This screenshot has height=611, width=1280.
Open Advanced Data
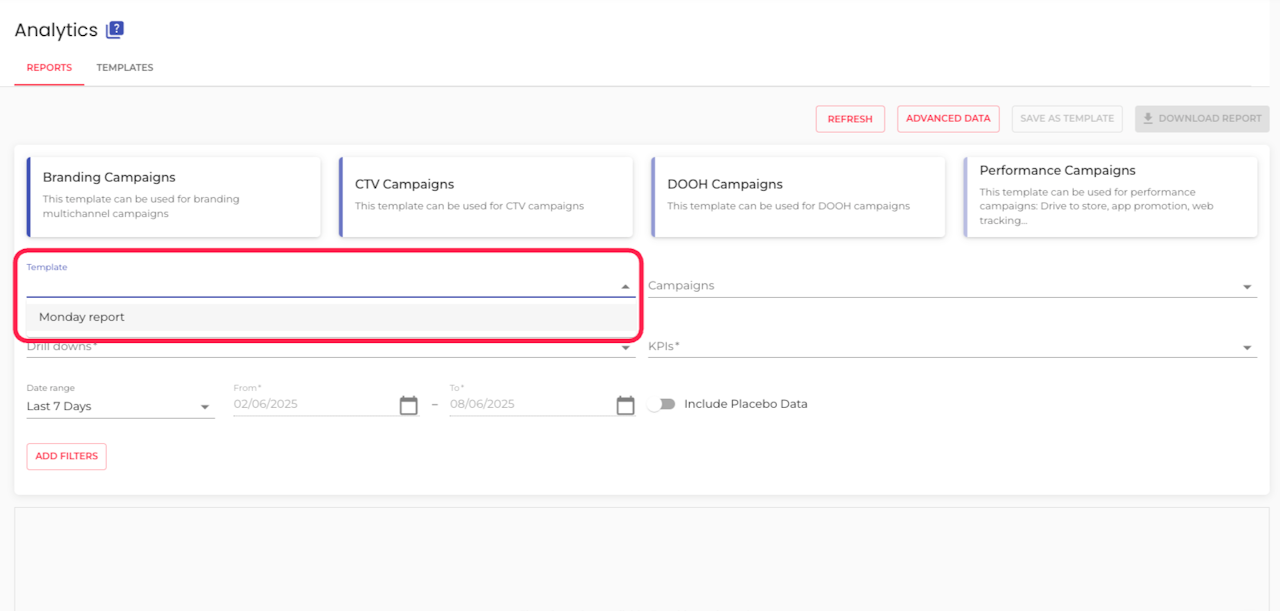(947, 119)
